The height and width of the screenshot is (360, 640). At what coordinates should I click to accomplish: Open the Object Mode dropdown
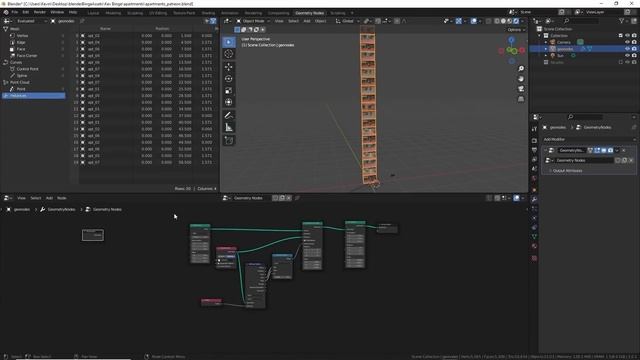253,21
